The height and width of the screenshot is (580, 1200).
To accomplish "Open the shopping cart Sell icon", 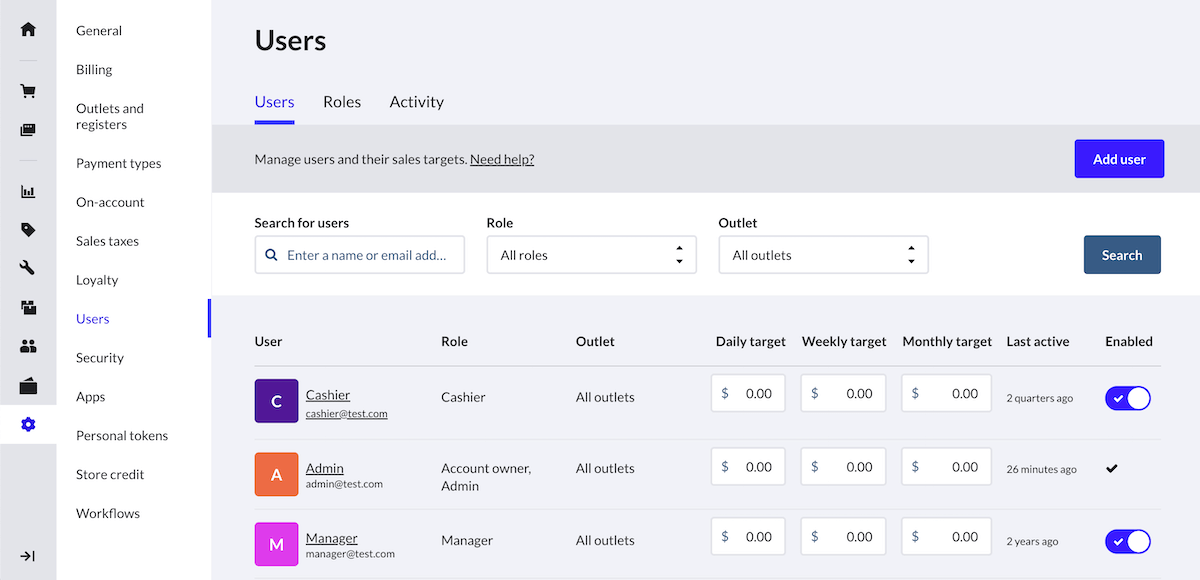I will [x=28, y=91].
